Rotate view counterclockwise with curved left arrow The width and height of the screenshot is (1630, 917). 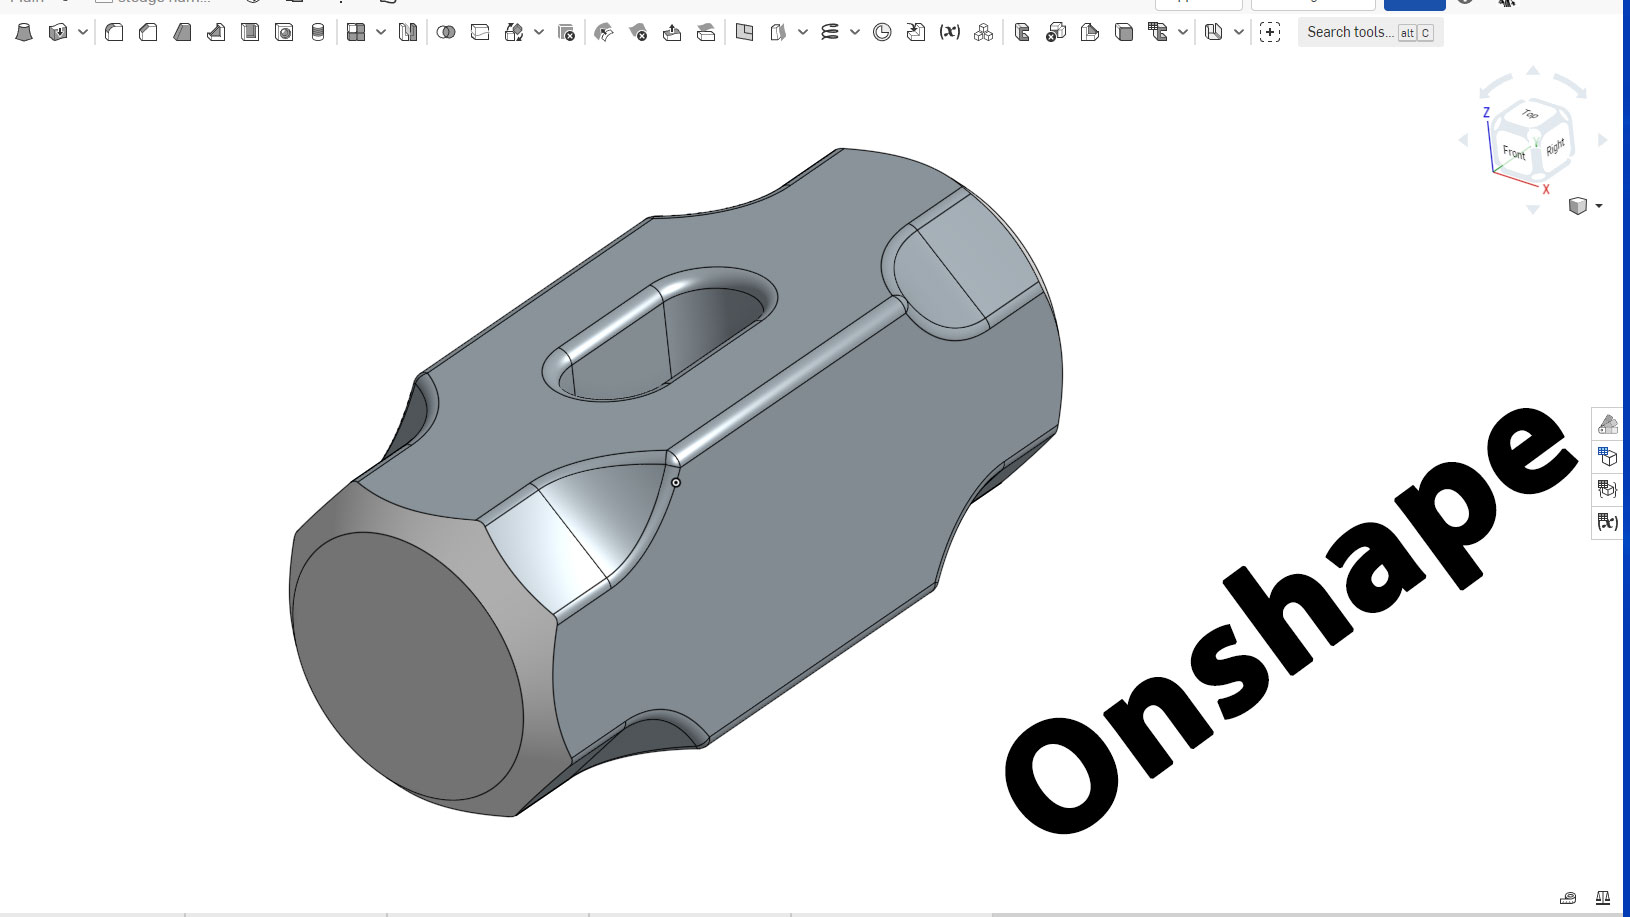(1494, 85)
